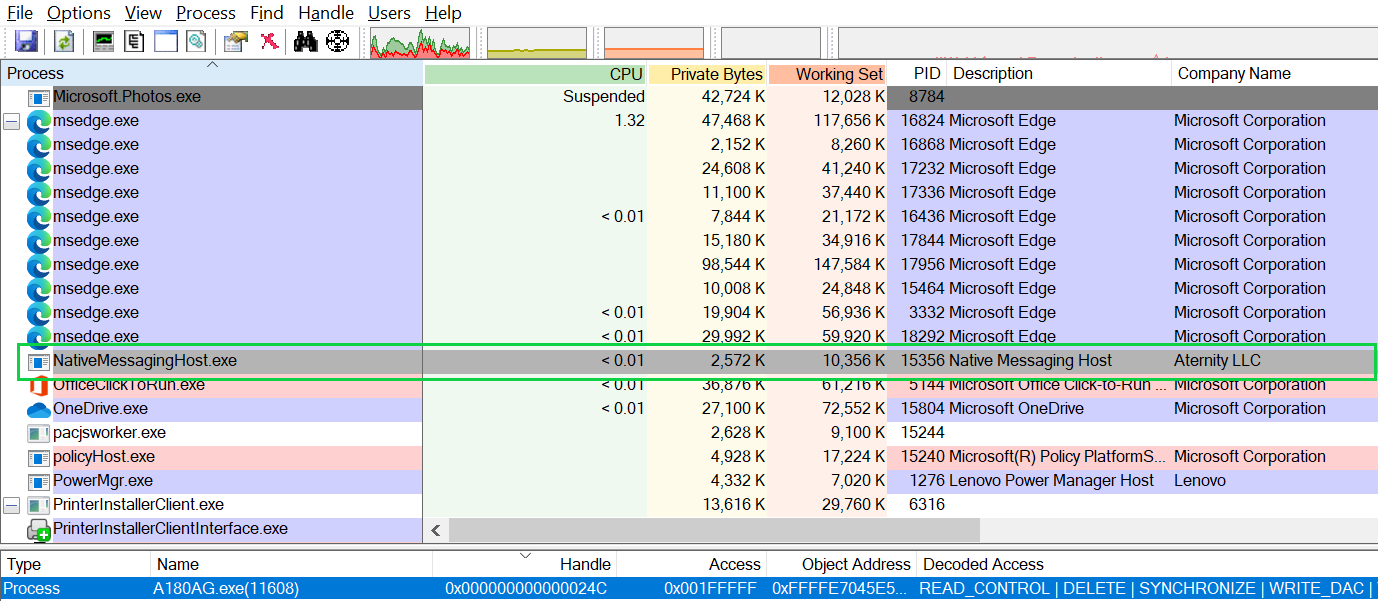Open the Users menu
Screen dimensions: 1378x601
tap(389, 13)
